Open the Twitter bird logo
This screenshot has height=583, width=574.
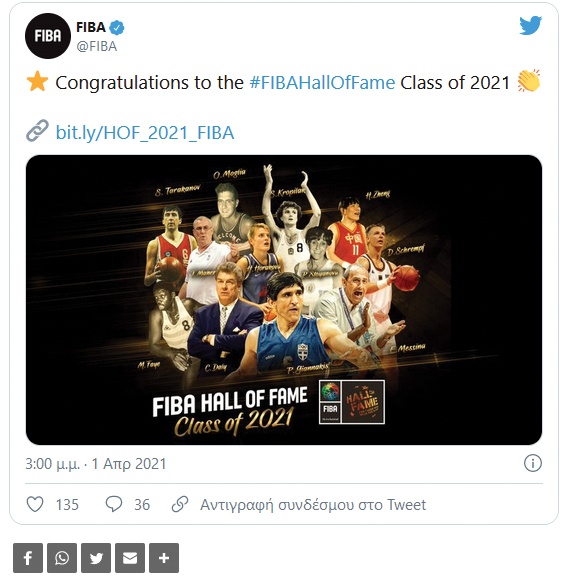click(531, 25)
